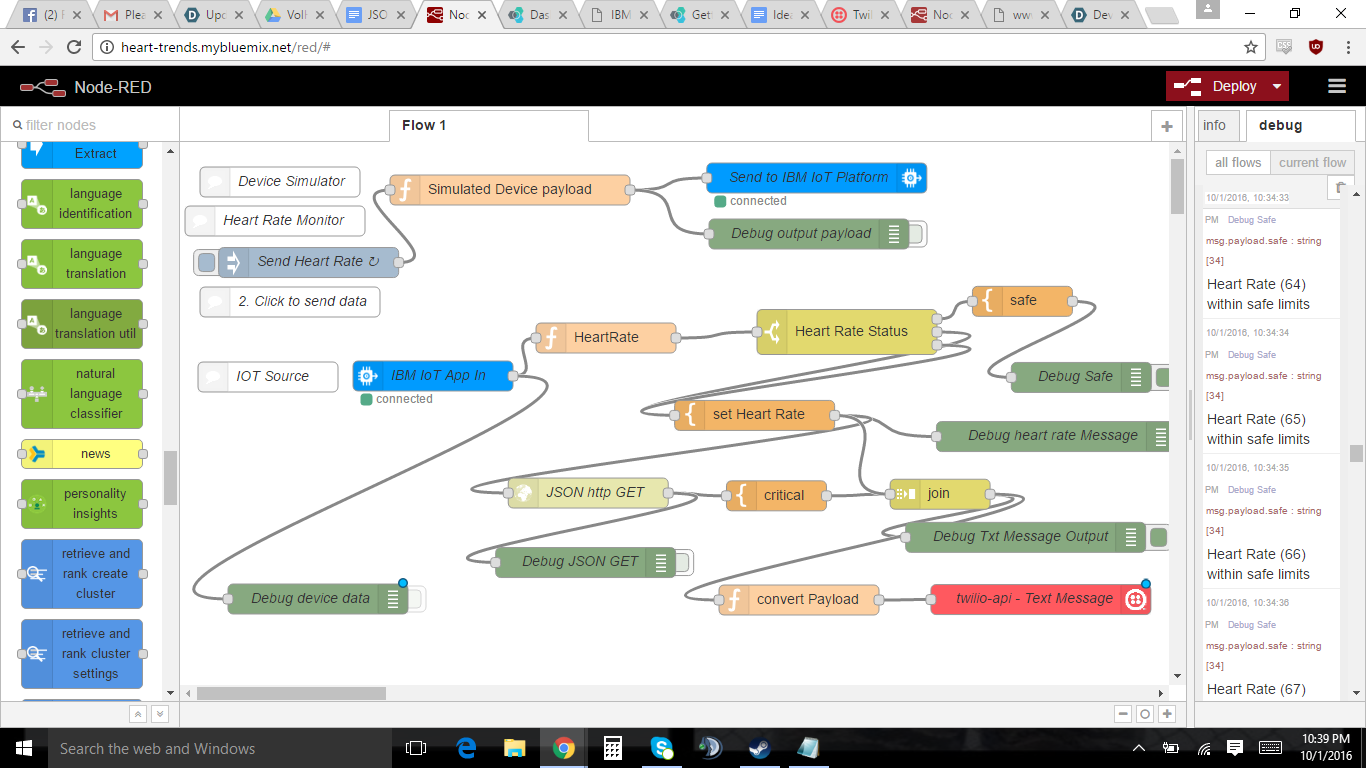
Task: Trigger the Send Heart Rate inject button
Action: pos(207,262)
